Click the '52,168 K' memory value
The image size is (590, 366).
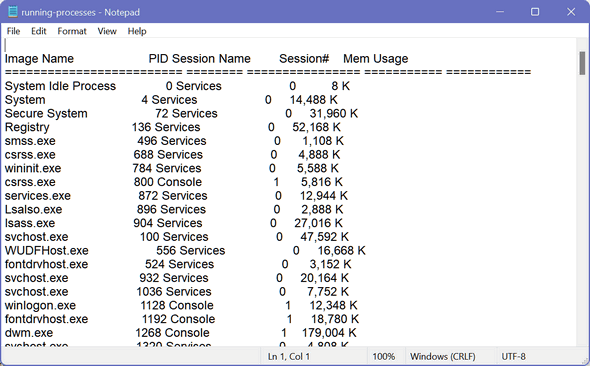click(x=316, y=127)
